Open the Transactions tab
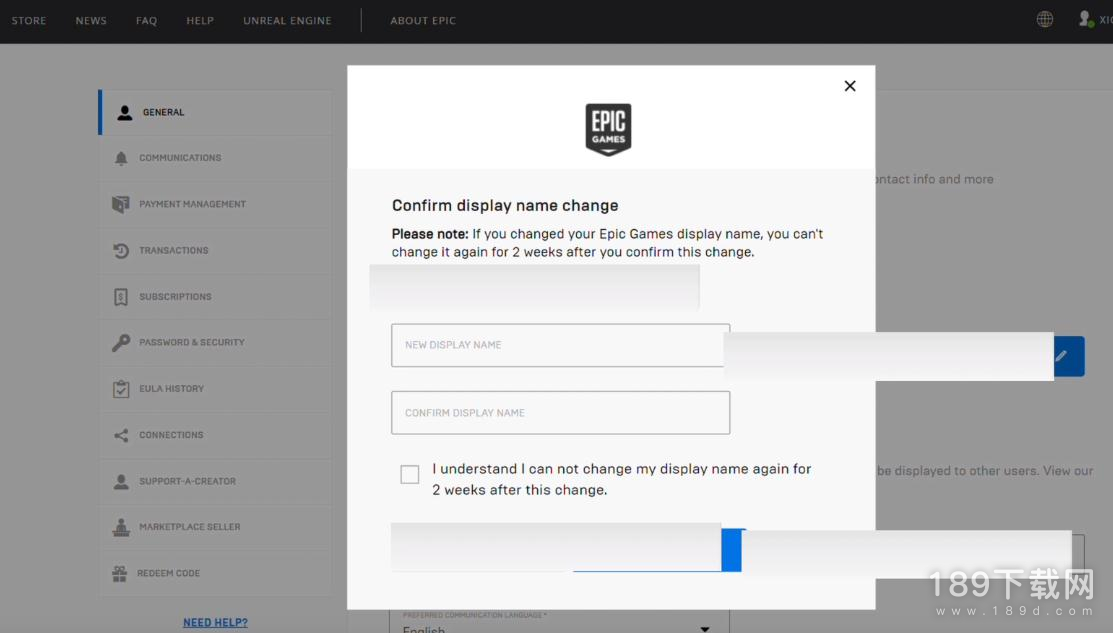1113x633 pixels. point(215,250)
